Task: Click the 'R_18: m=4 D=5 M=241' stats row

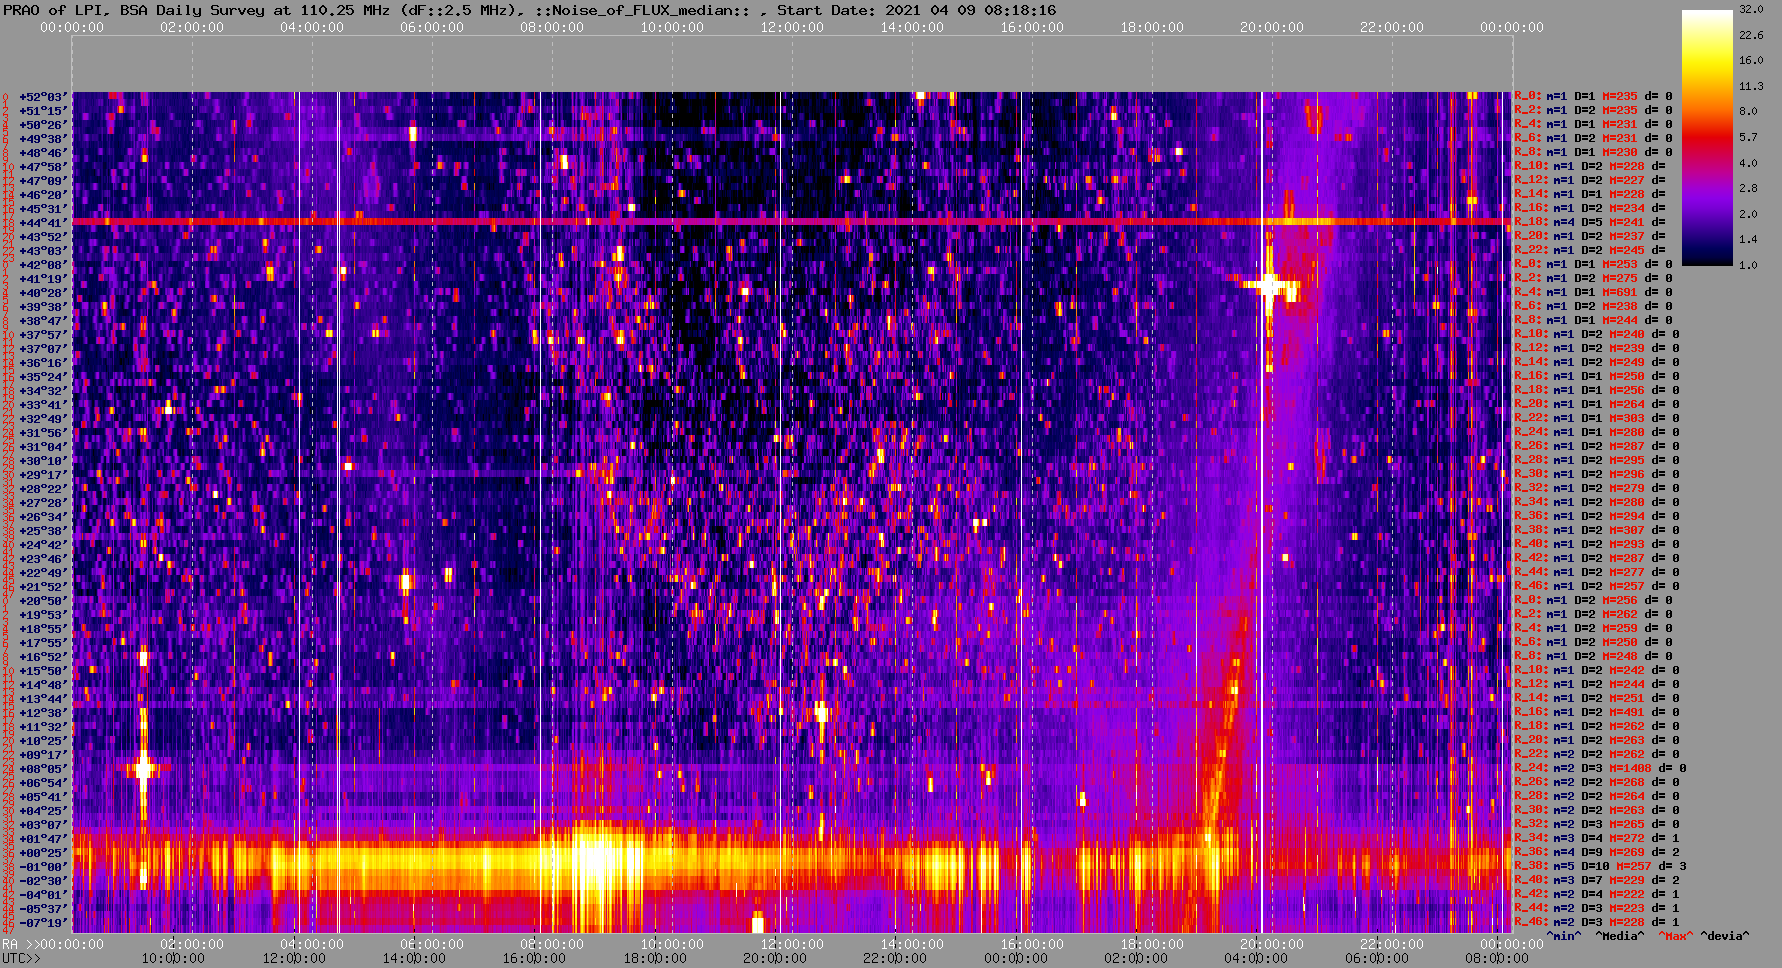Action: pyautogui.click(x=1590, y=223)
